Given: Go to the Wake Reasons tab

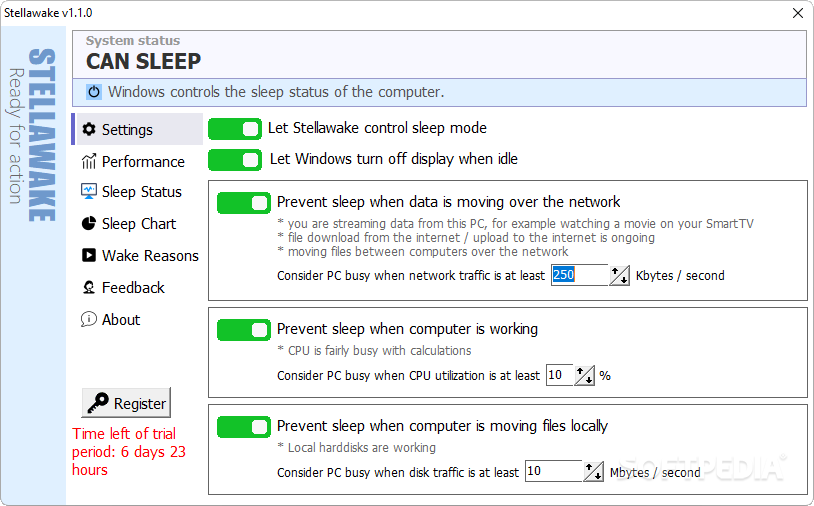Looking at the screenshot, I should click(x=139, y=255).
